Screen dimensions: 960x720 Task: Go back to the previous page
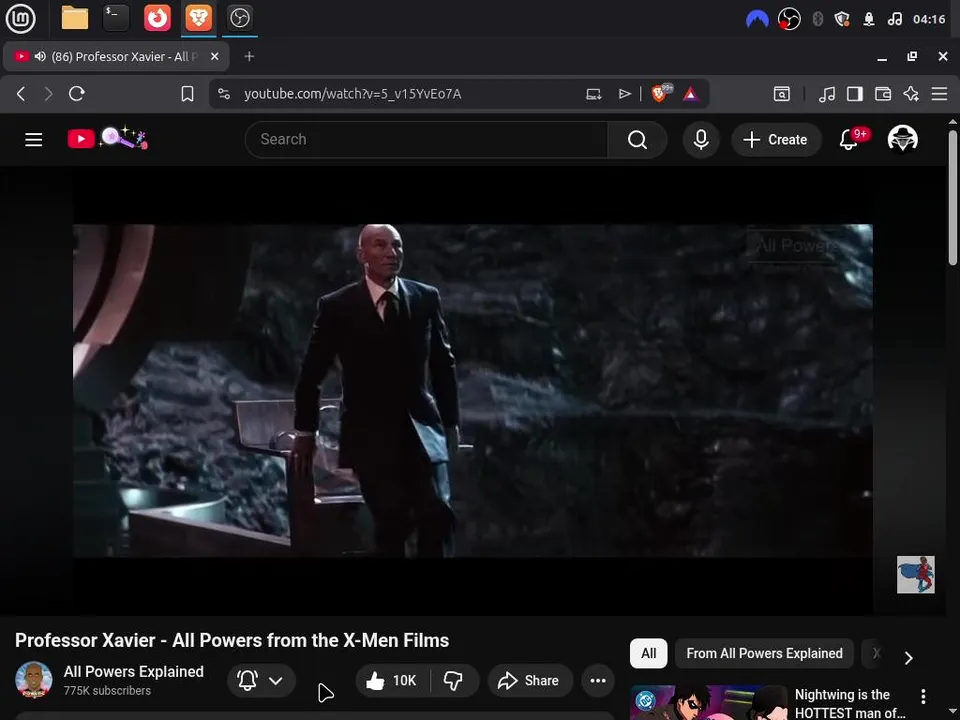click(21, 94)
